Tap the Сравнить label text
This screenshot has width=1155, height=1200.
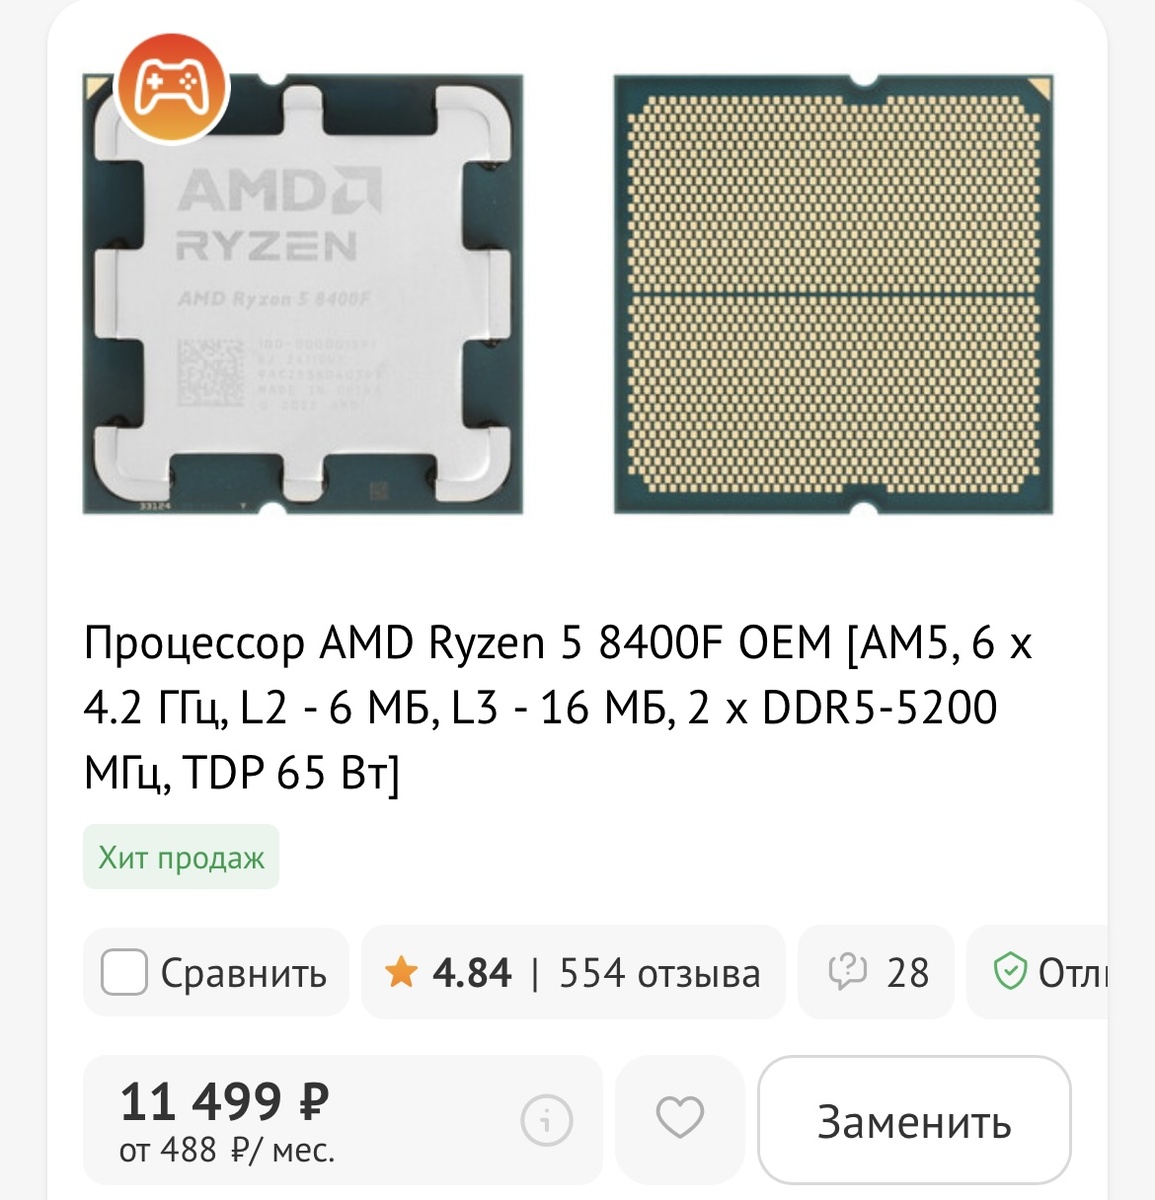[243, 973]
